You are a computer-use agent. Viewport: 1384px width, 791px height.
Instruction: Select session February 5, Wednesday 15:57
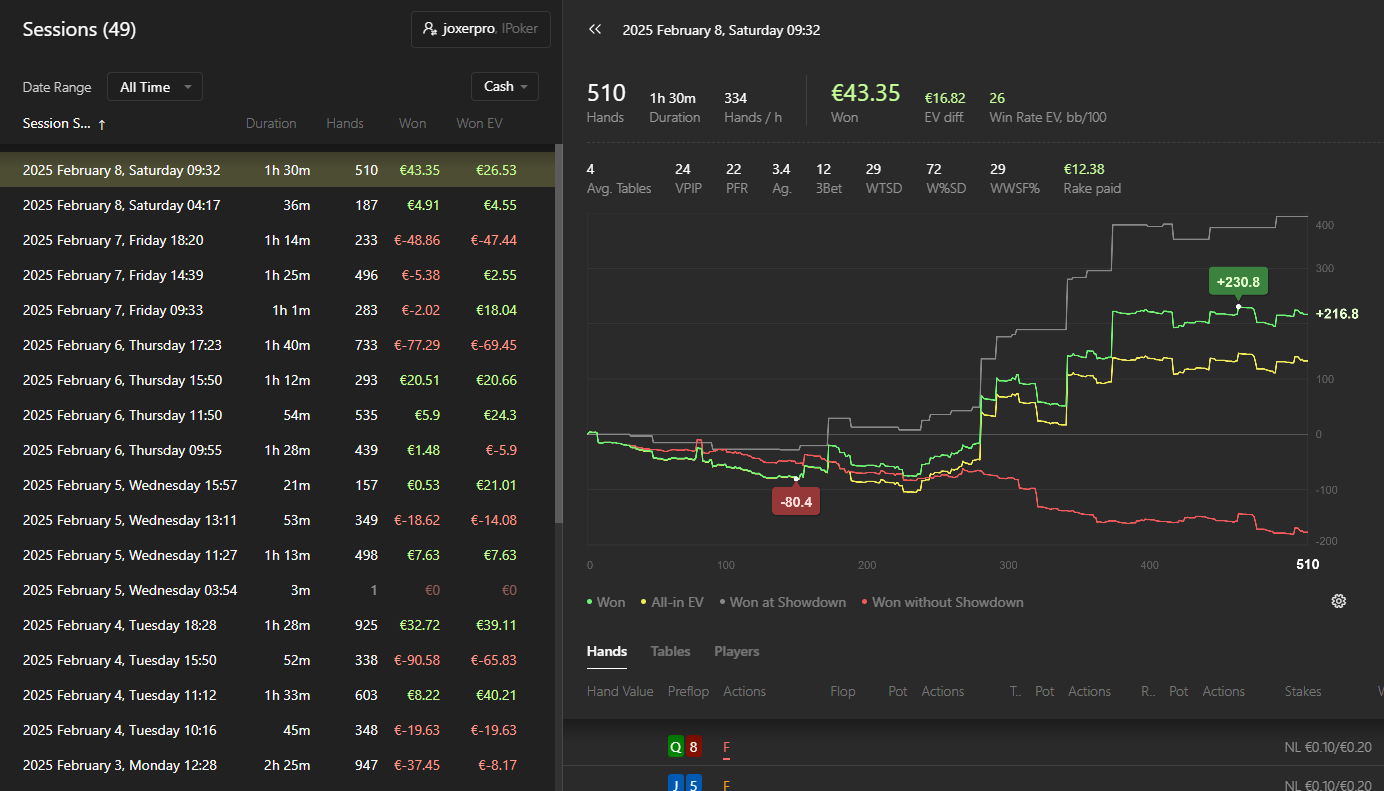tap(277, 485)
